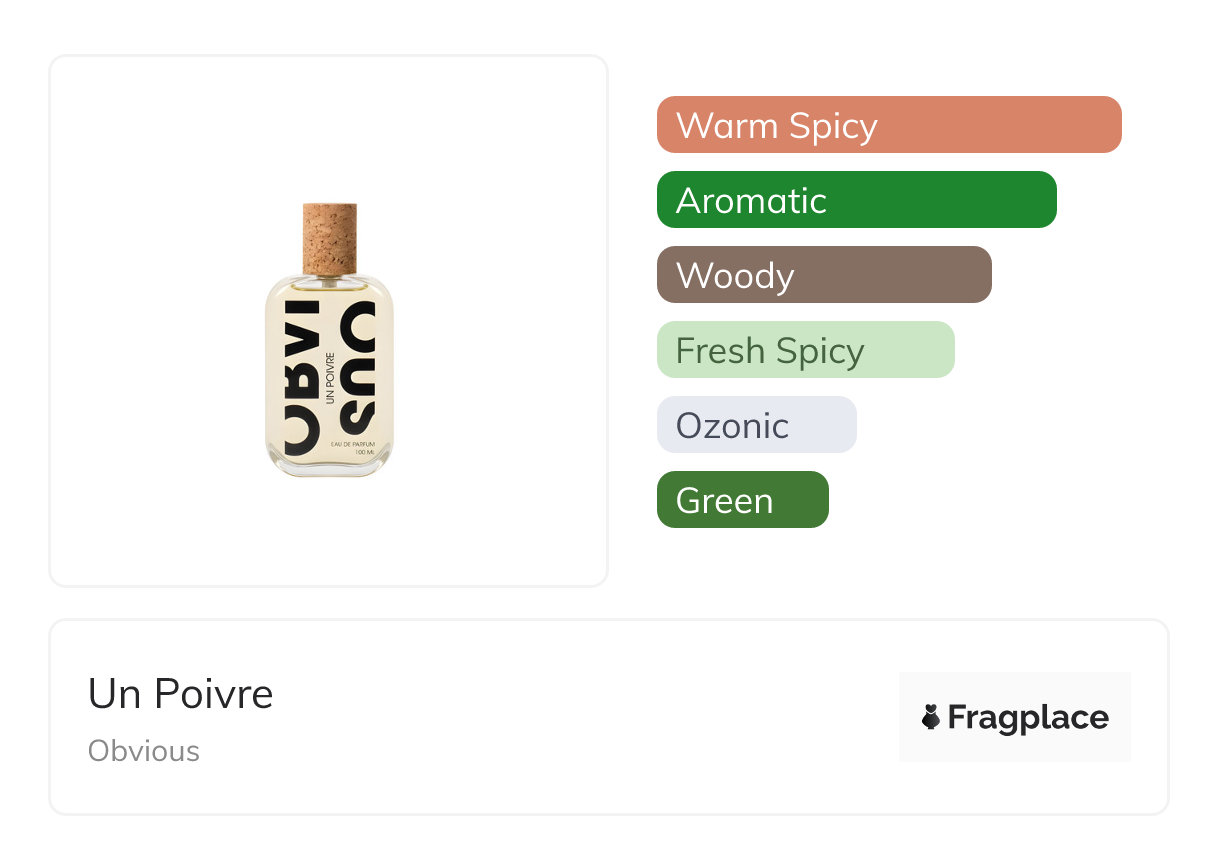Open the Obvious brand link

(144, 751)
